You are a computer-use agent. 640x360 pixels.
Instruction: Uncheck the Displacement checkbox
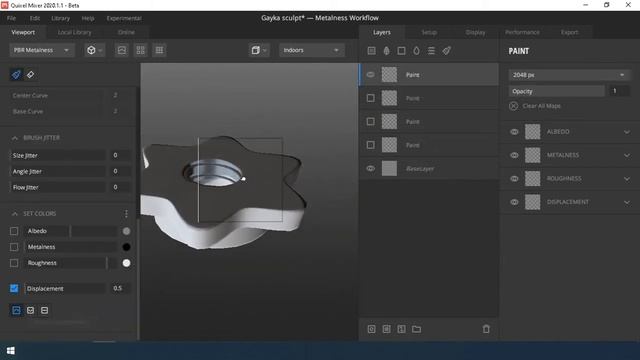point(14,288)
